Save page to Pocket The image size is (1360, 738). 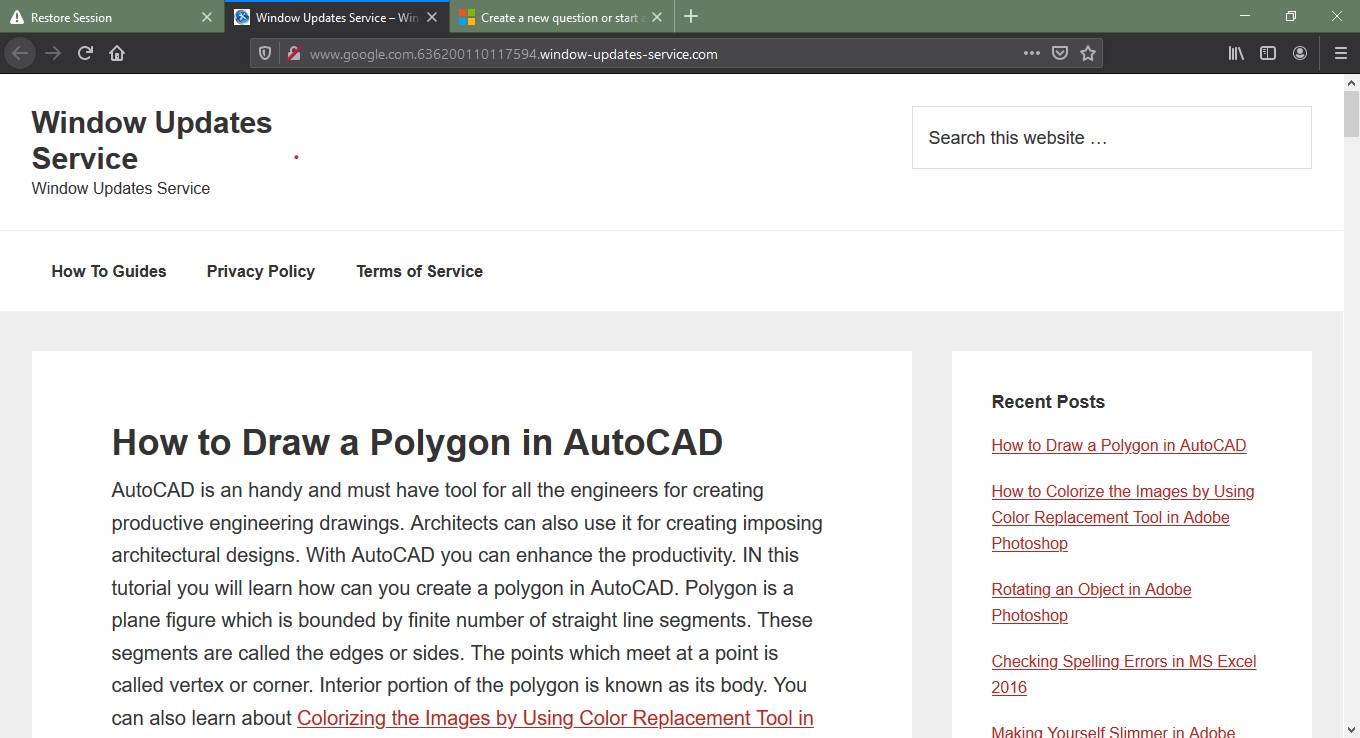pyautogui.click(x=1060, y=54)
